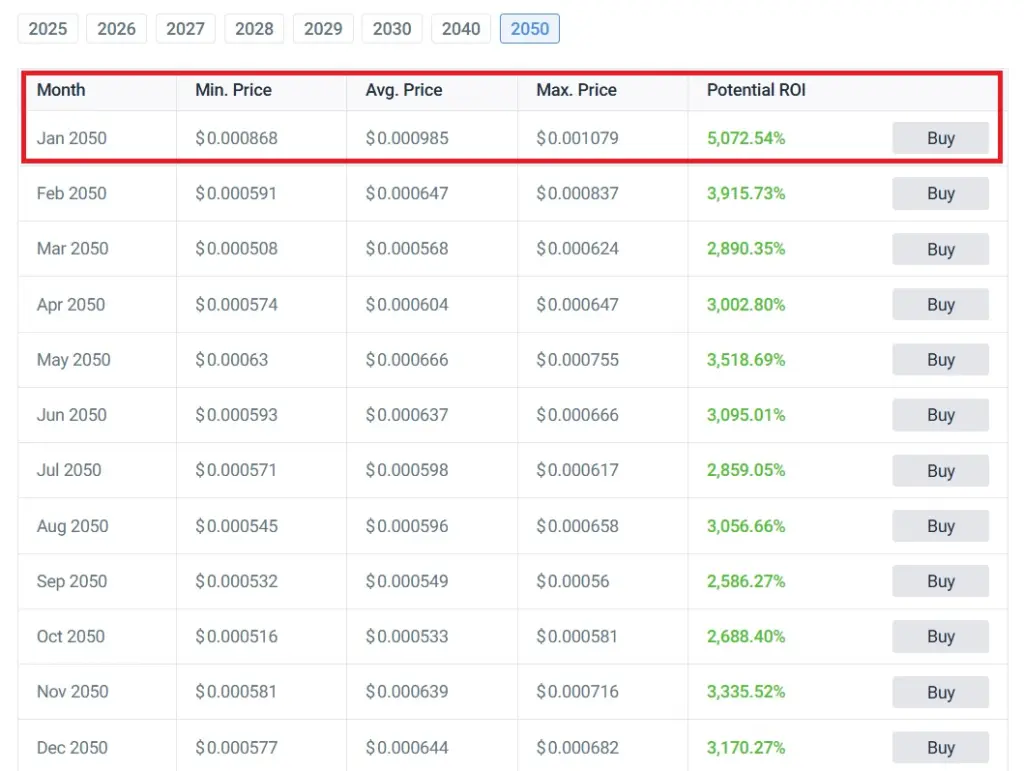The image size is (1024, 771).
Task: Click Buy for Dec 2050
Action: (x=939, y=747)
